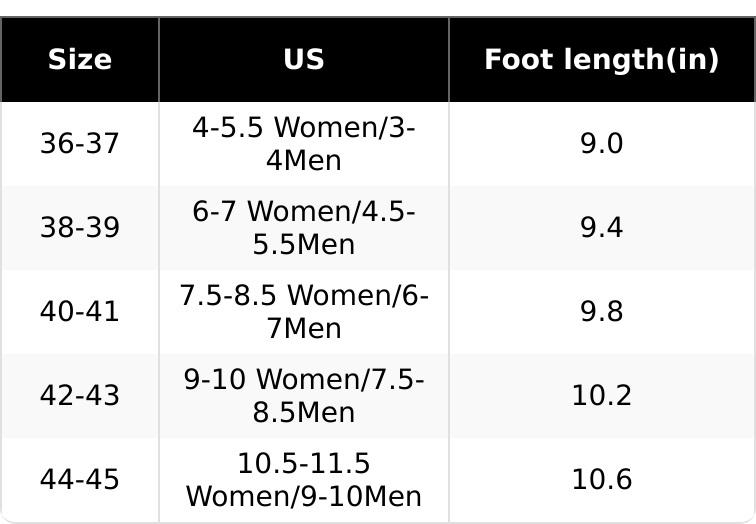Screen dimensions: 756x524
Task: Click the 'Women/9-10Men' text line
Action: (304, 496)
